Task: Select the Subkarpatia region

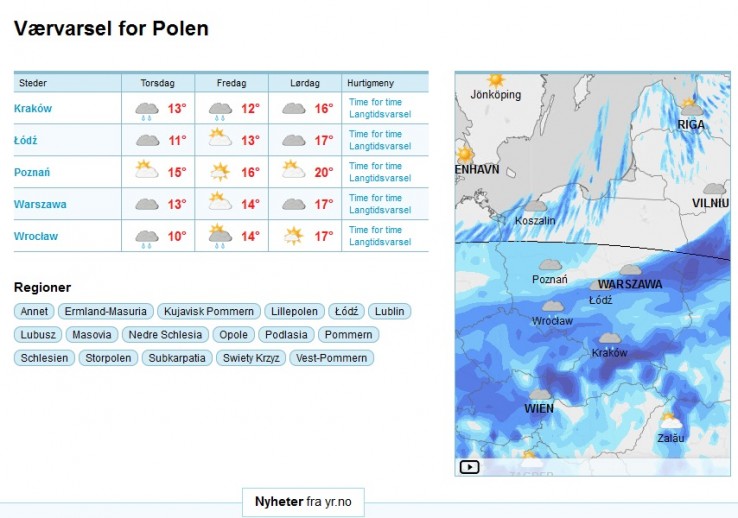Action: [177, 358]
